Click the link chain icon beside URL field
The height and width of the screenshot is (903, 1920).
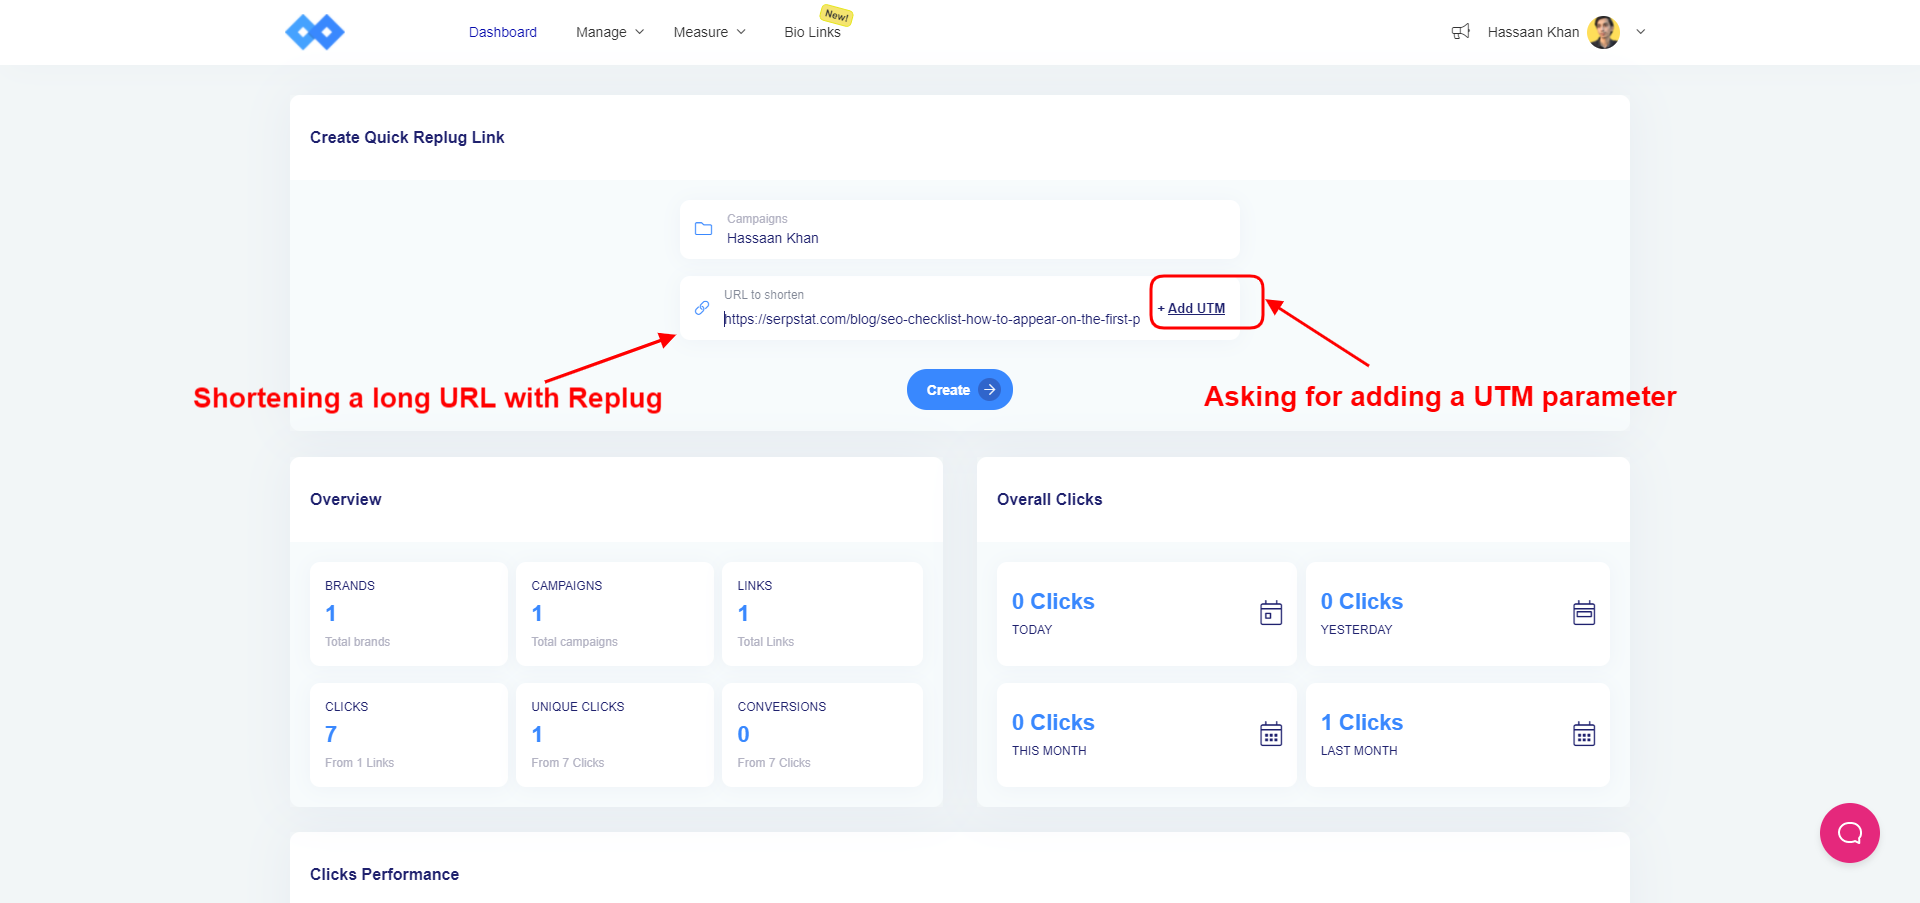click(702, 308)
